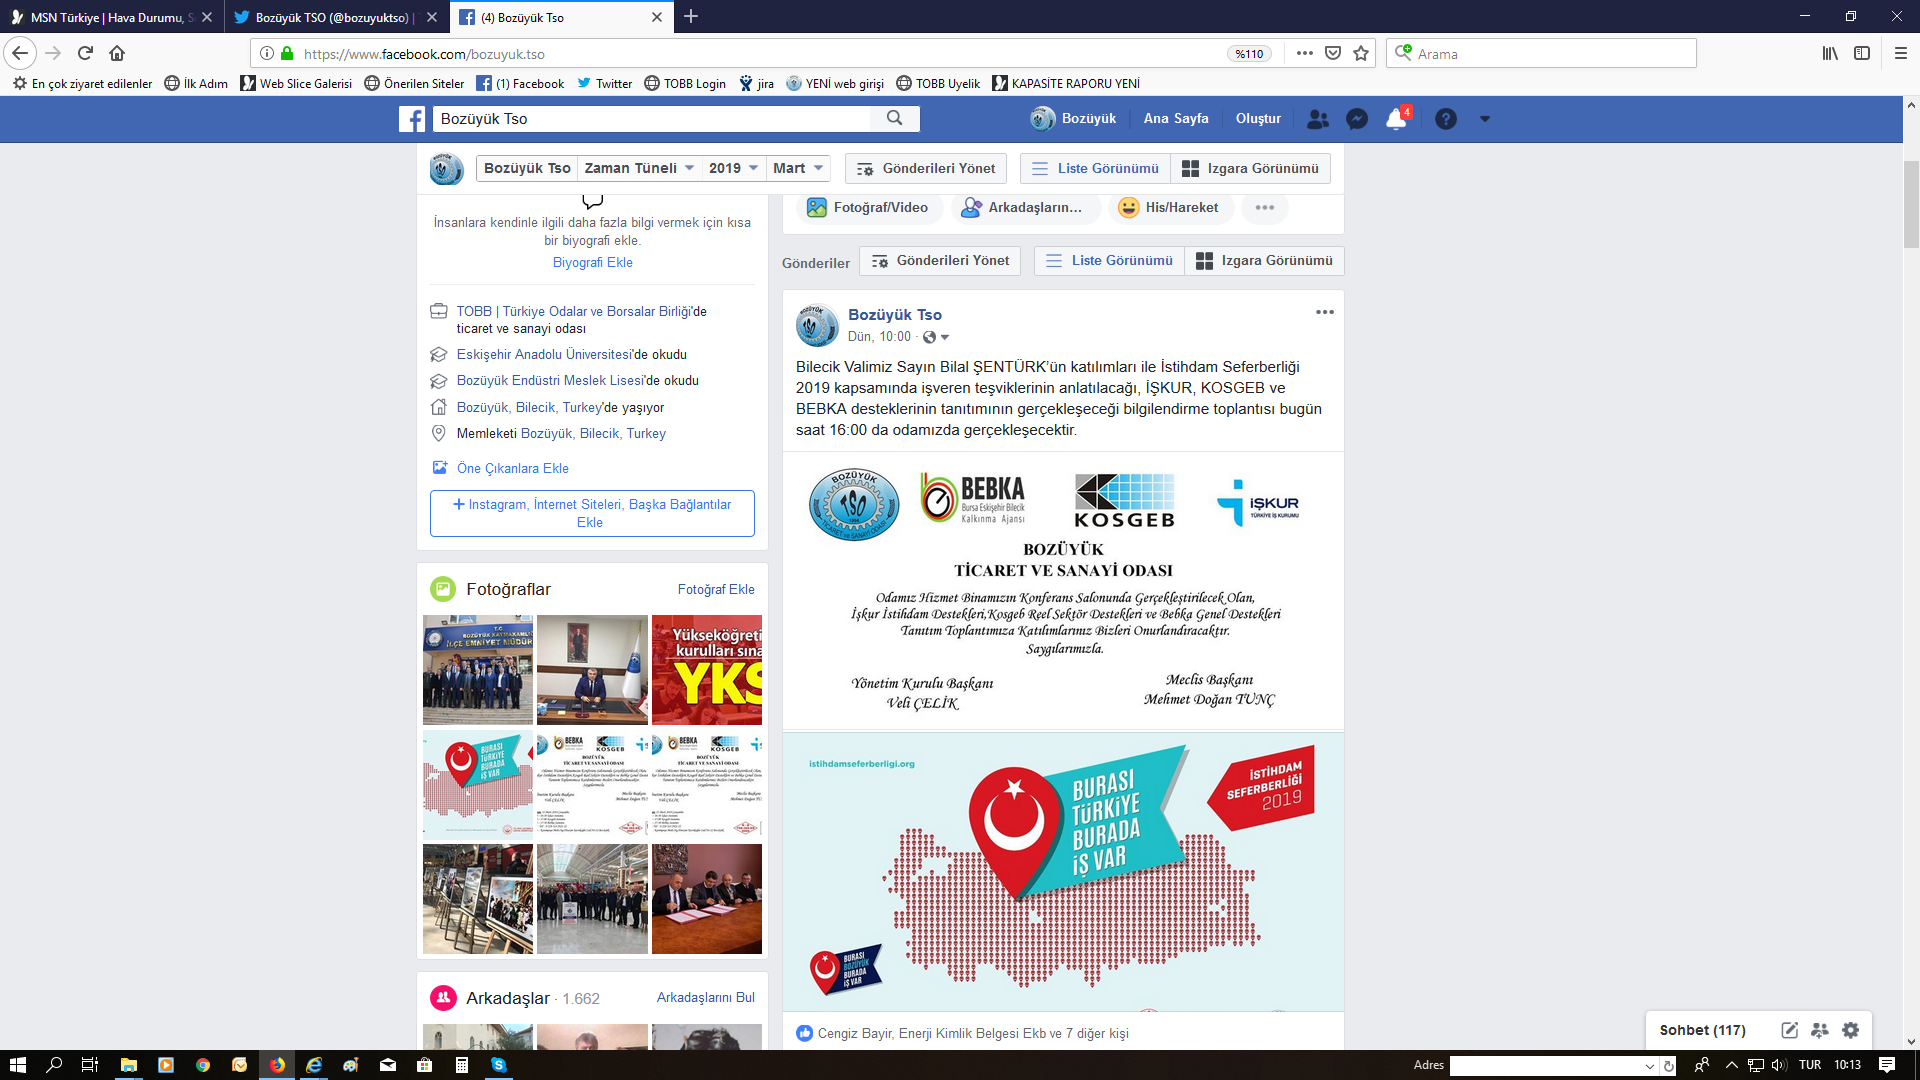Open Eskişehir Anadolu Üniversitesi link
The image size is (1920, 1080).
tap(545, 354)
